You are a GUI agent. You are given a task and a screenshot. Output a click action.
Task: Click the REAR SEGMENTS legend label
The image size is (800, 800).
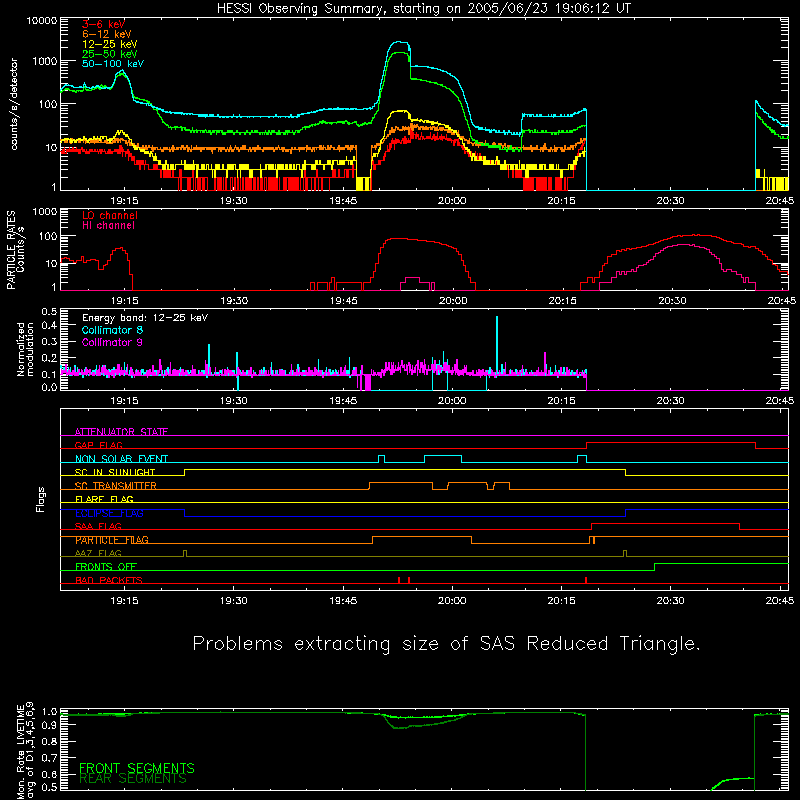coord(133,779)
